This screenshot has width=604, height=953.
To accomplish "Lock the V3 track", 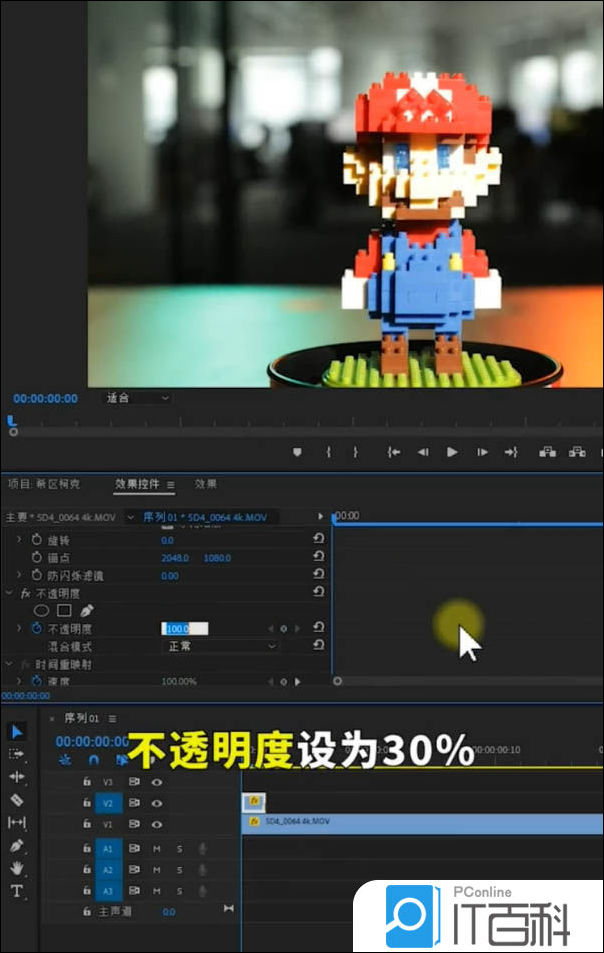I will (87, 782).
